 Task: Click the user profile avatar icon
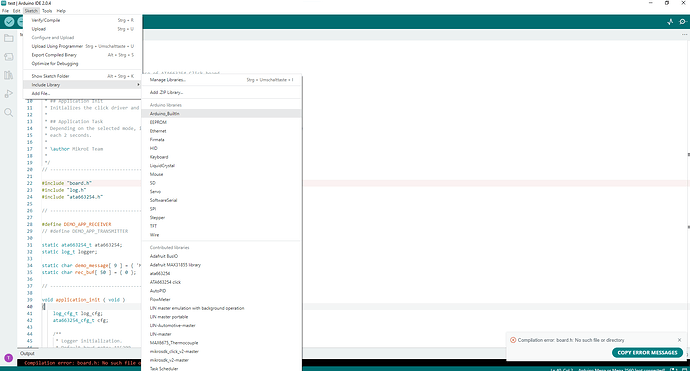[8, 358]
